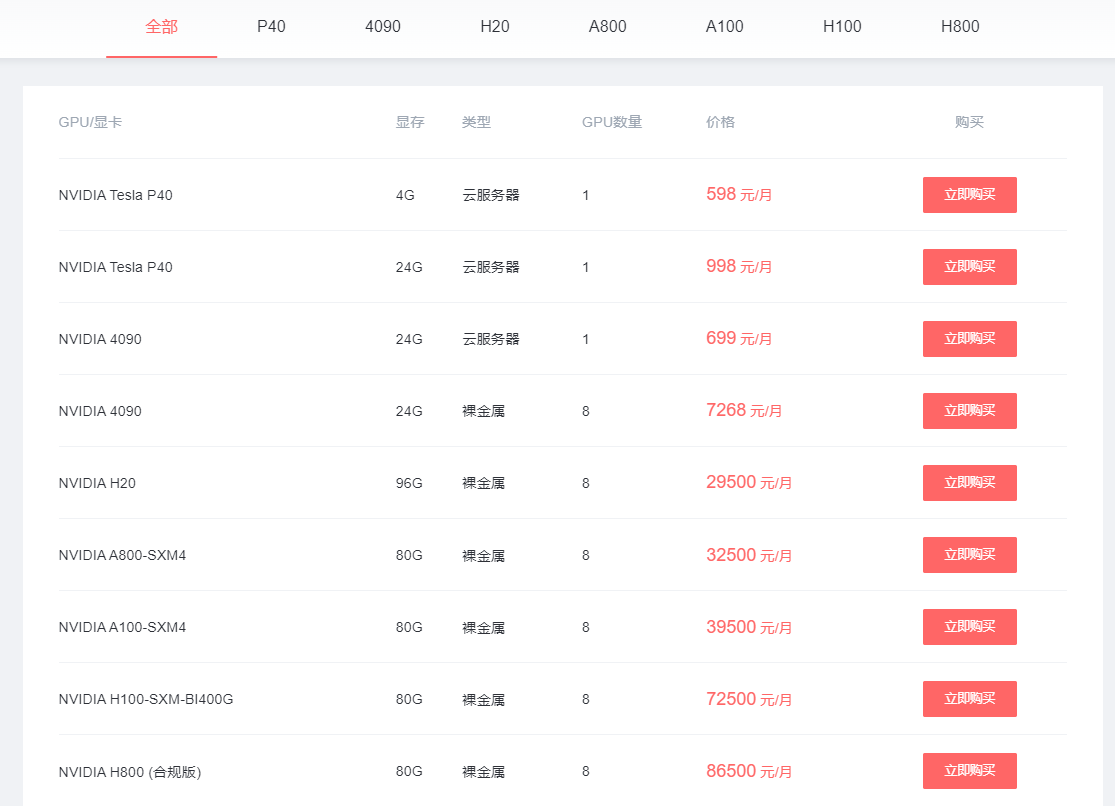Click the 4G memory value
The width and height of the screenshot is (1115, 806).
coord(405,195)
